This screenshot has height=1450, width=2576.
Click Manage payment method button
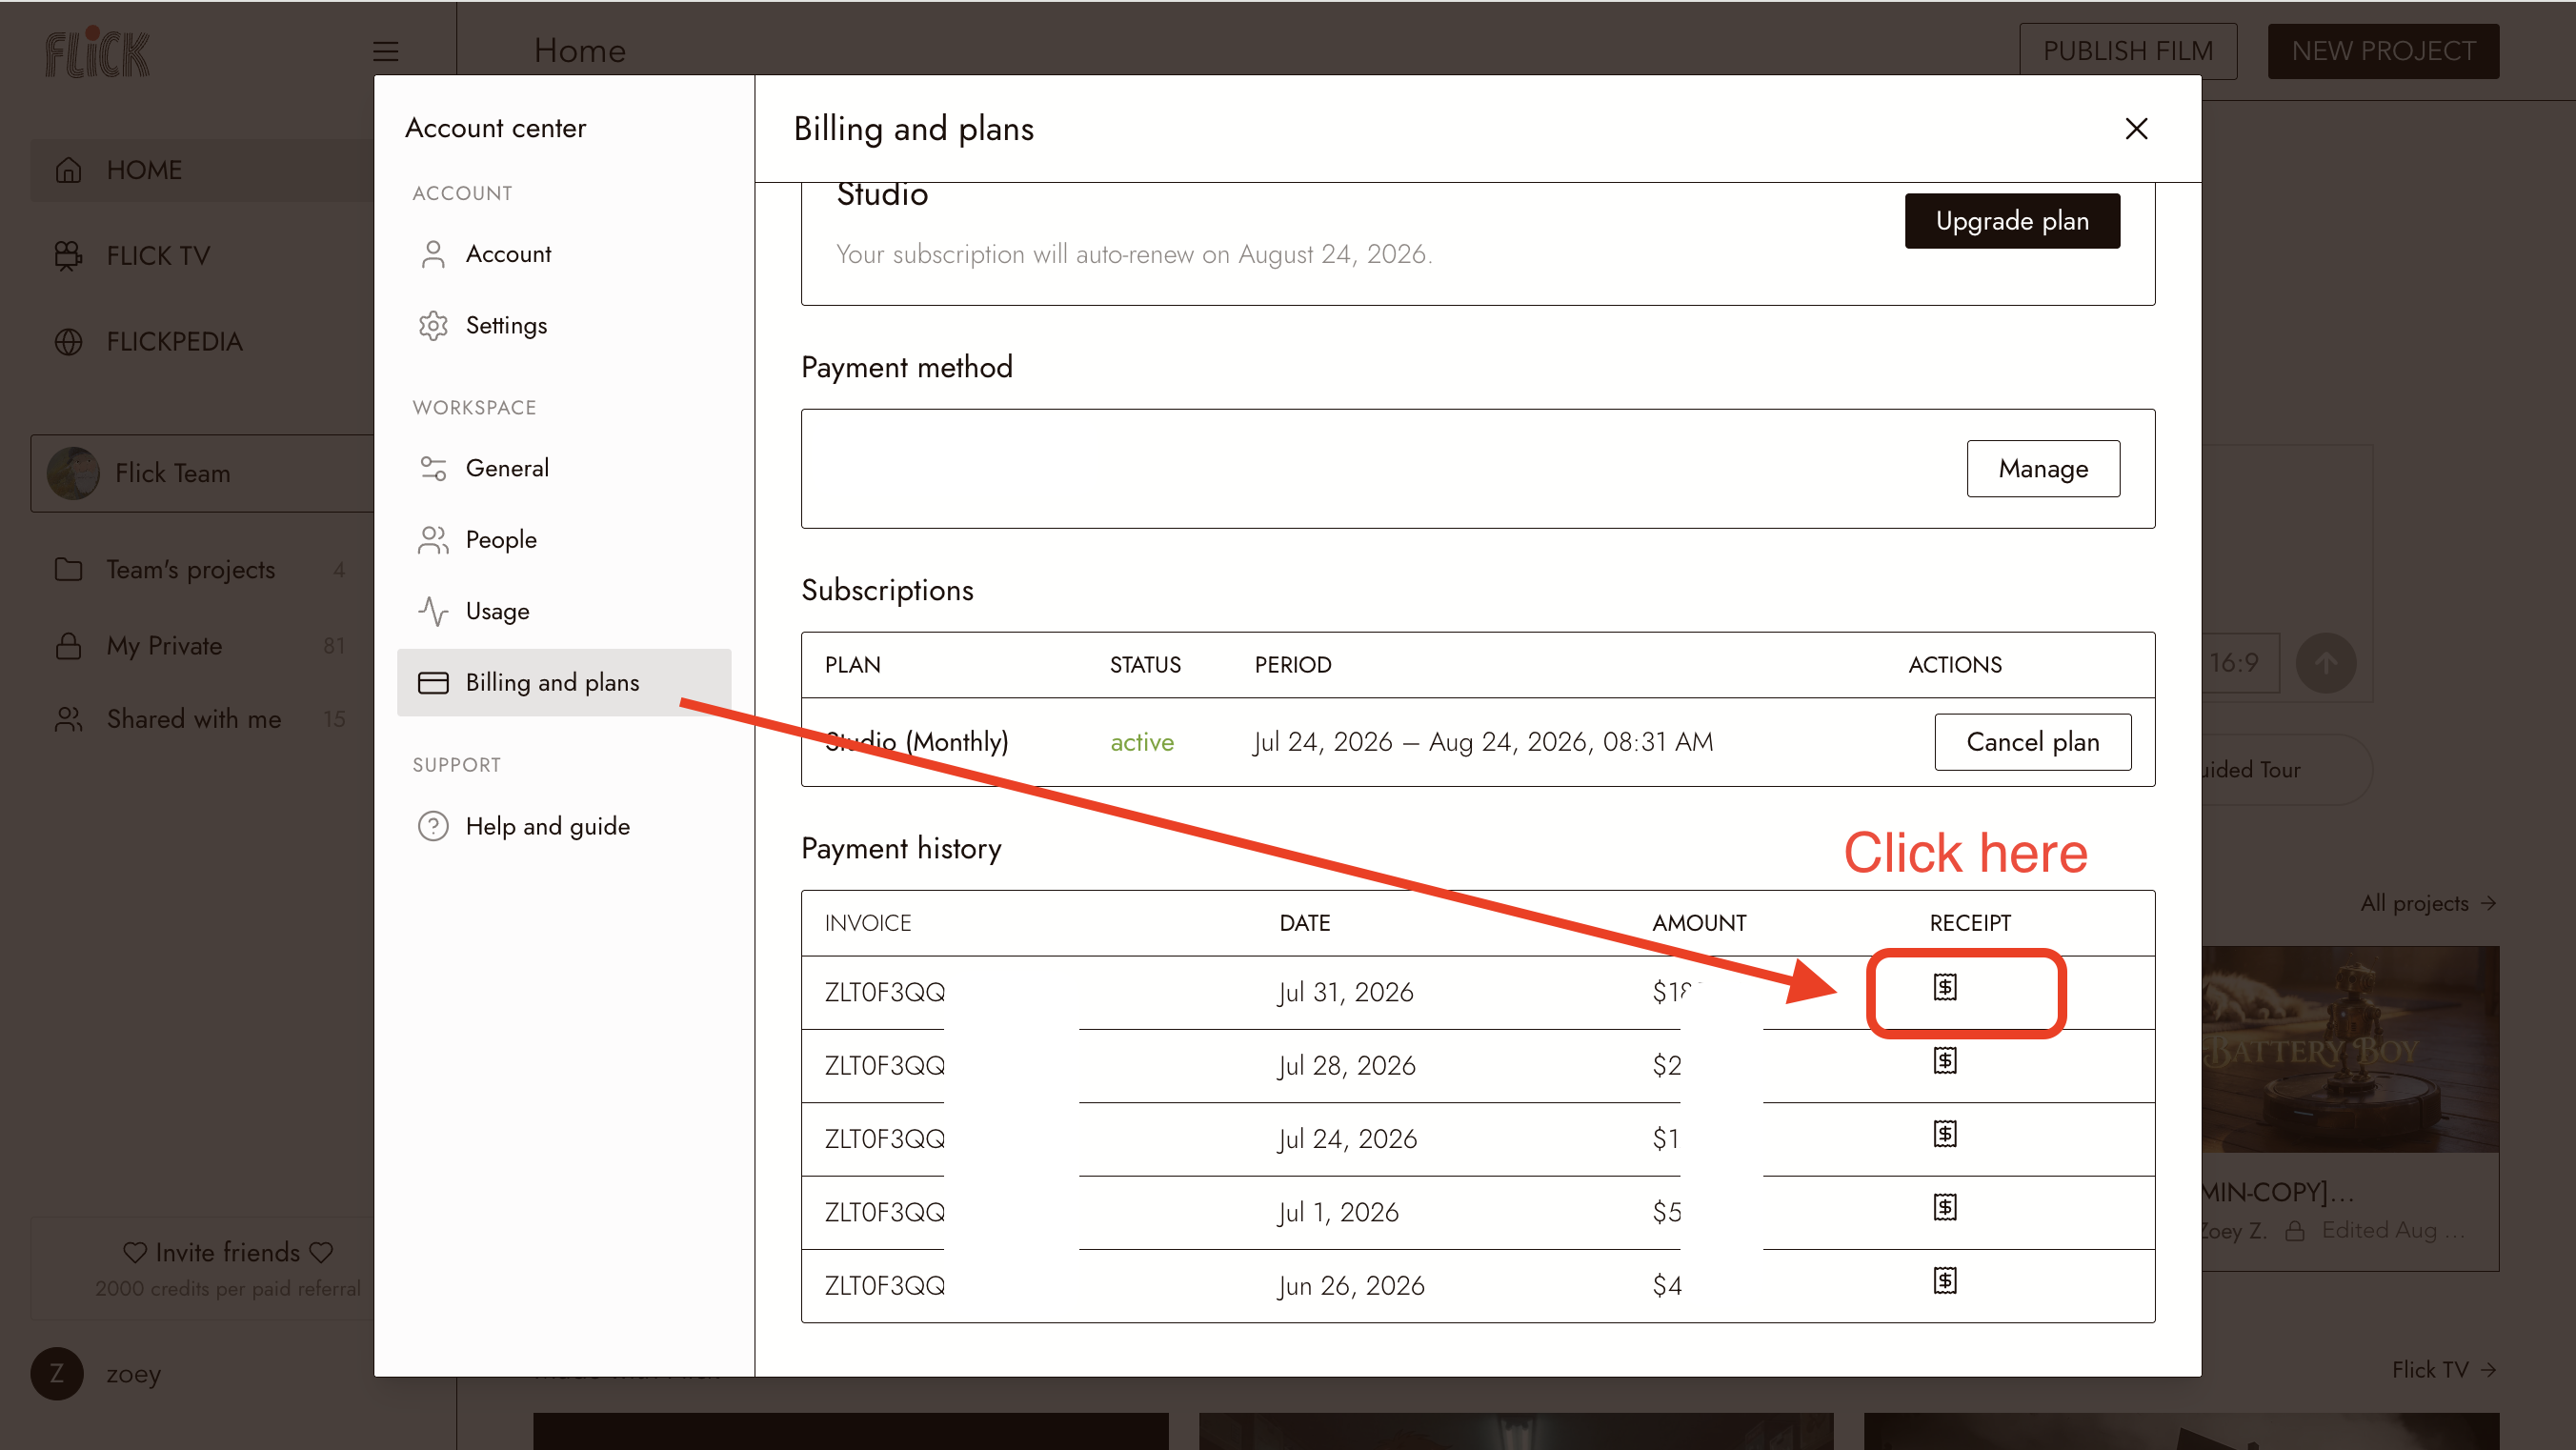pos(2043,469)
